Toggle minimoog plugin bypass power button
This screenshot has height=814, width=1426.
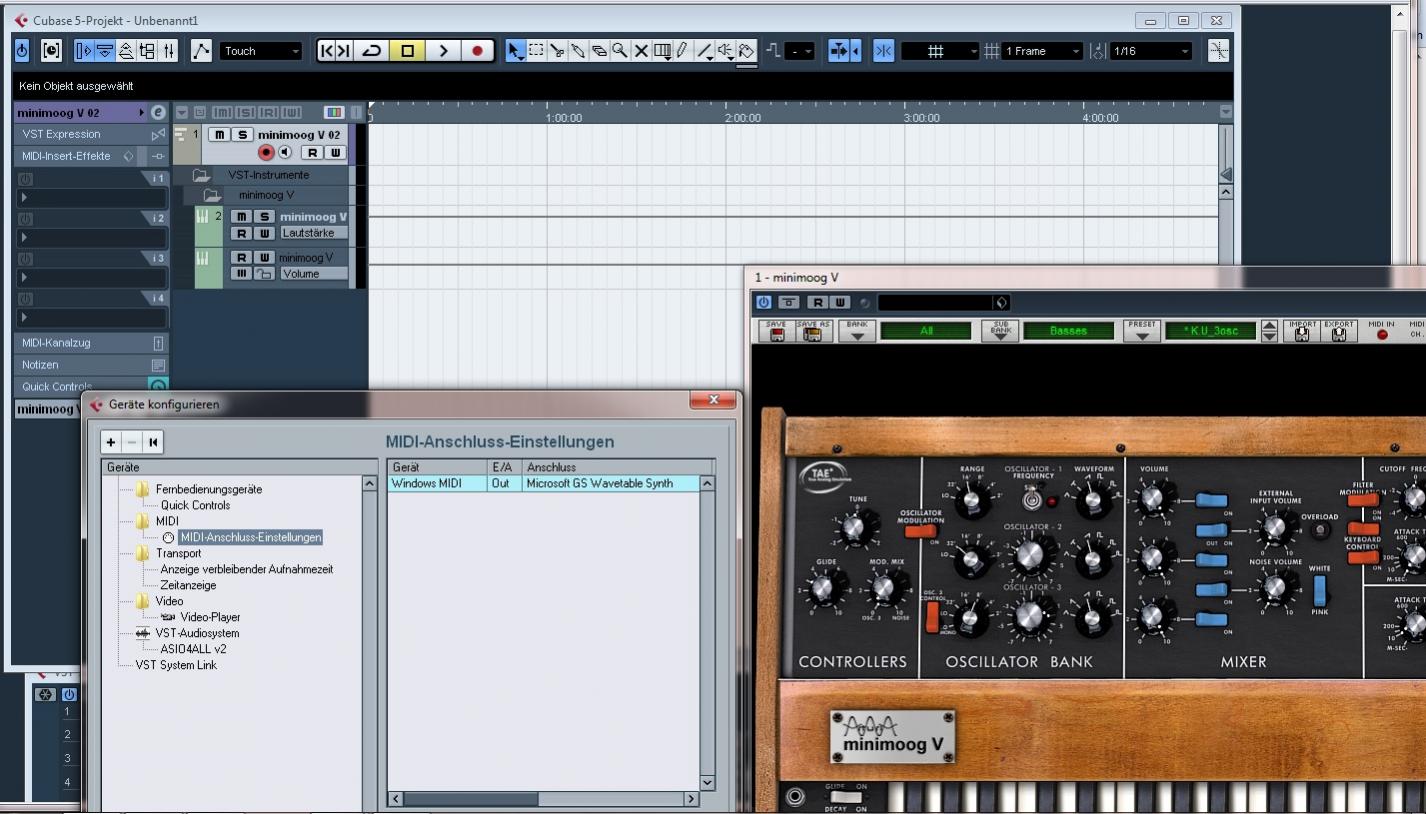click(765, 302)
